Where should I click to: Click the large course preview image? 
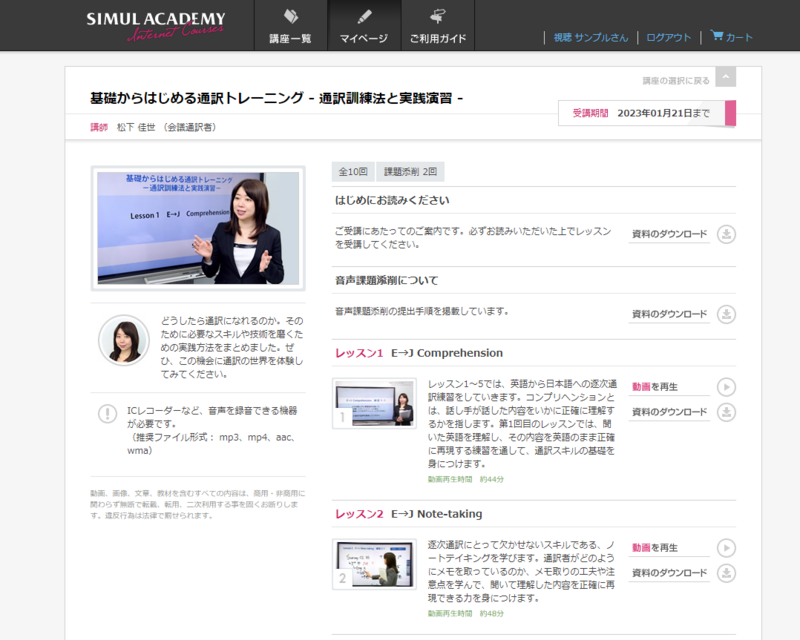click(198, 228)
